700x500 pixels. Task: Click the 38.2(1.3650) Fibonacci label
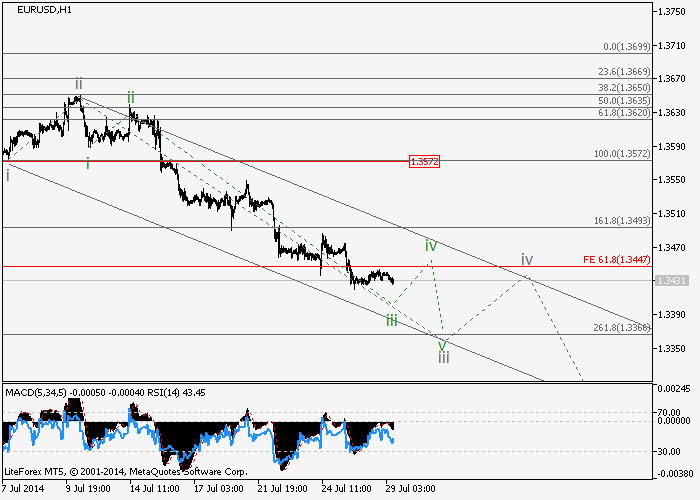point(625,87)
